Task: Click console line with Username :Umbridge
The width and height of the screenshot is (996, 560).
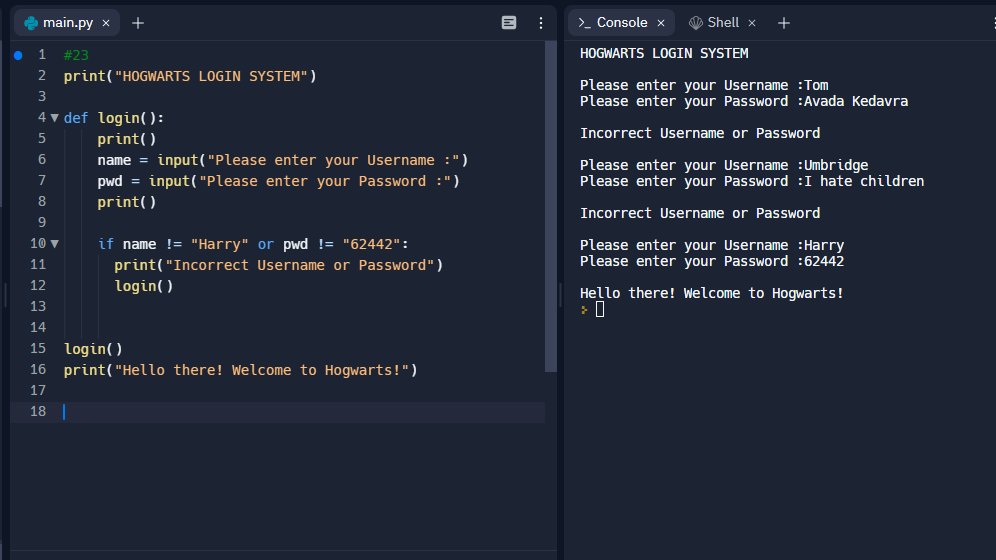Action: click(723, 165)
